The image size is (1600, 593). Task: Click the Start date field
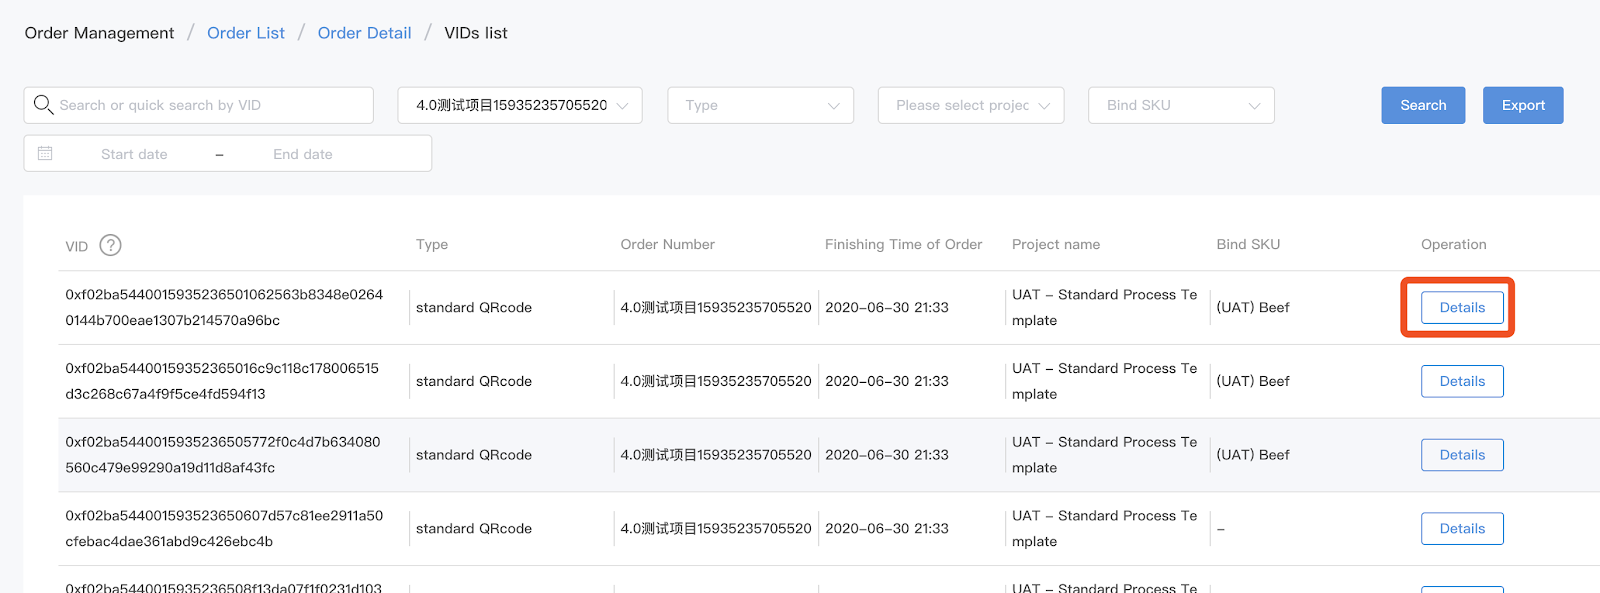pos(134,154)
